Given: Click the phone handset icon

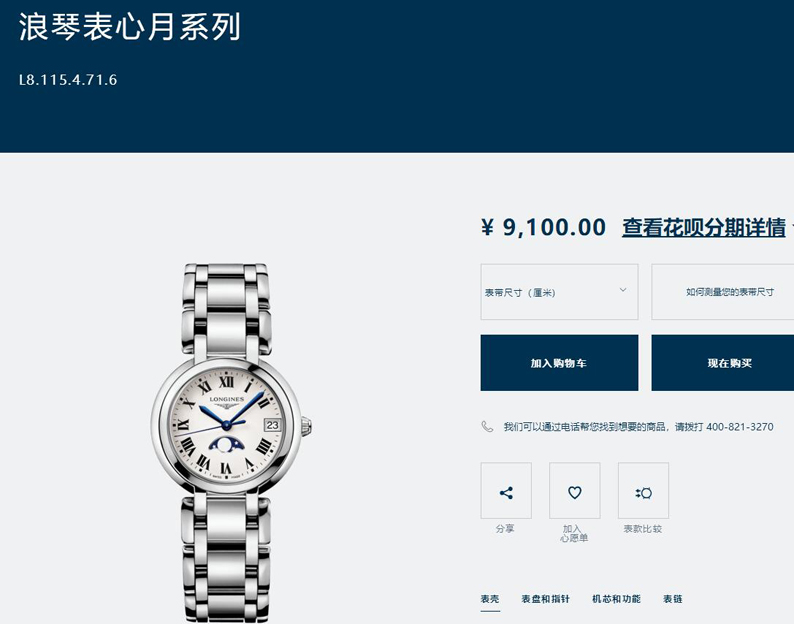Looking at the screenshot, I should 487,426.
